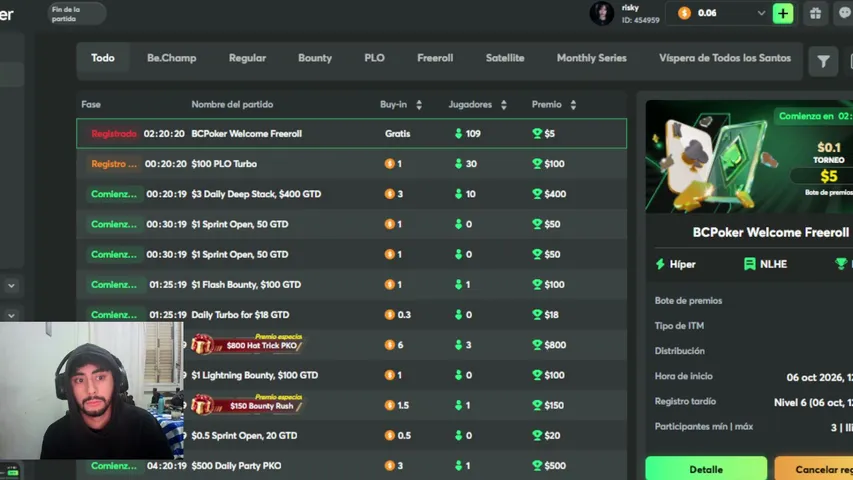
Task: Click the coin icon beside 0.06 balance
Action: (684, 13)
